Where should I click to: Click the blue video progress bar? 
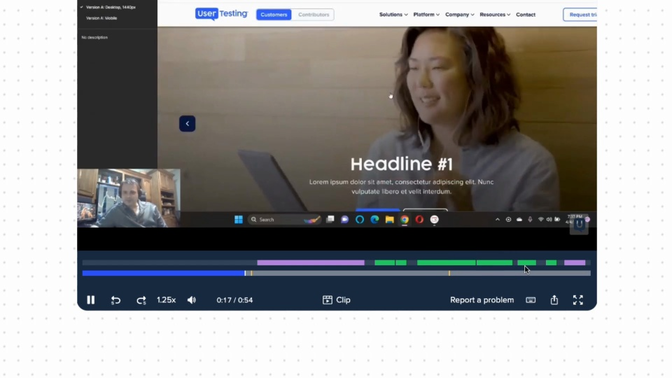click(163, 273)
